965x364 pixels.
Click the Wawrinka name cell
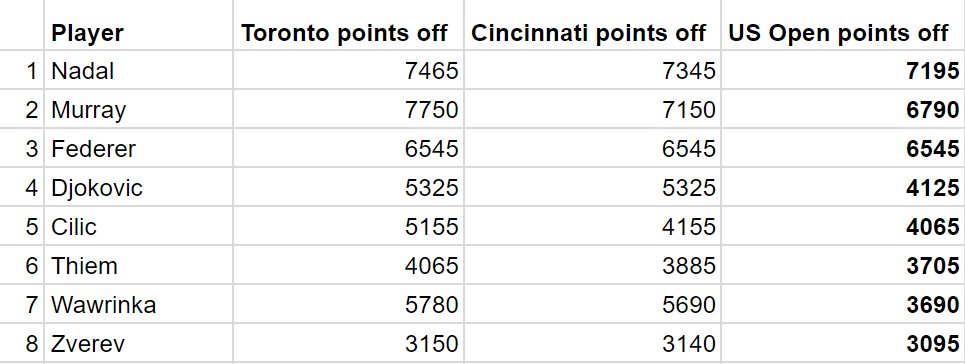coord(138,304)
